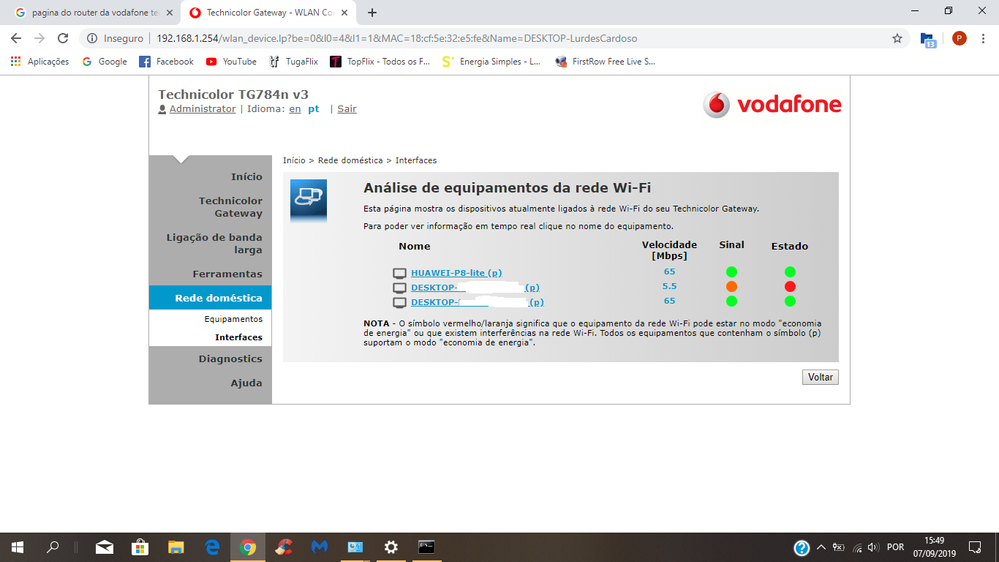The image size is (999, 562).
Task: Click the Chrome taskbar icon
Action: [248, 547]
